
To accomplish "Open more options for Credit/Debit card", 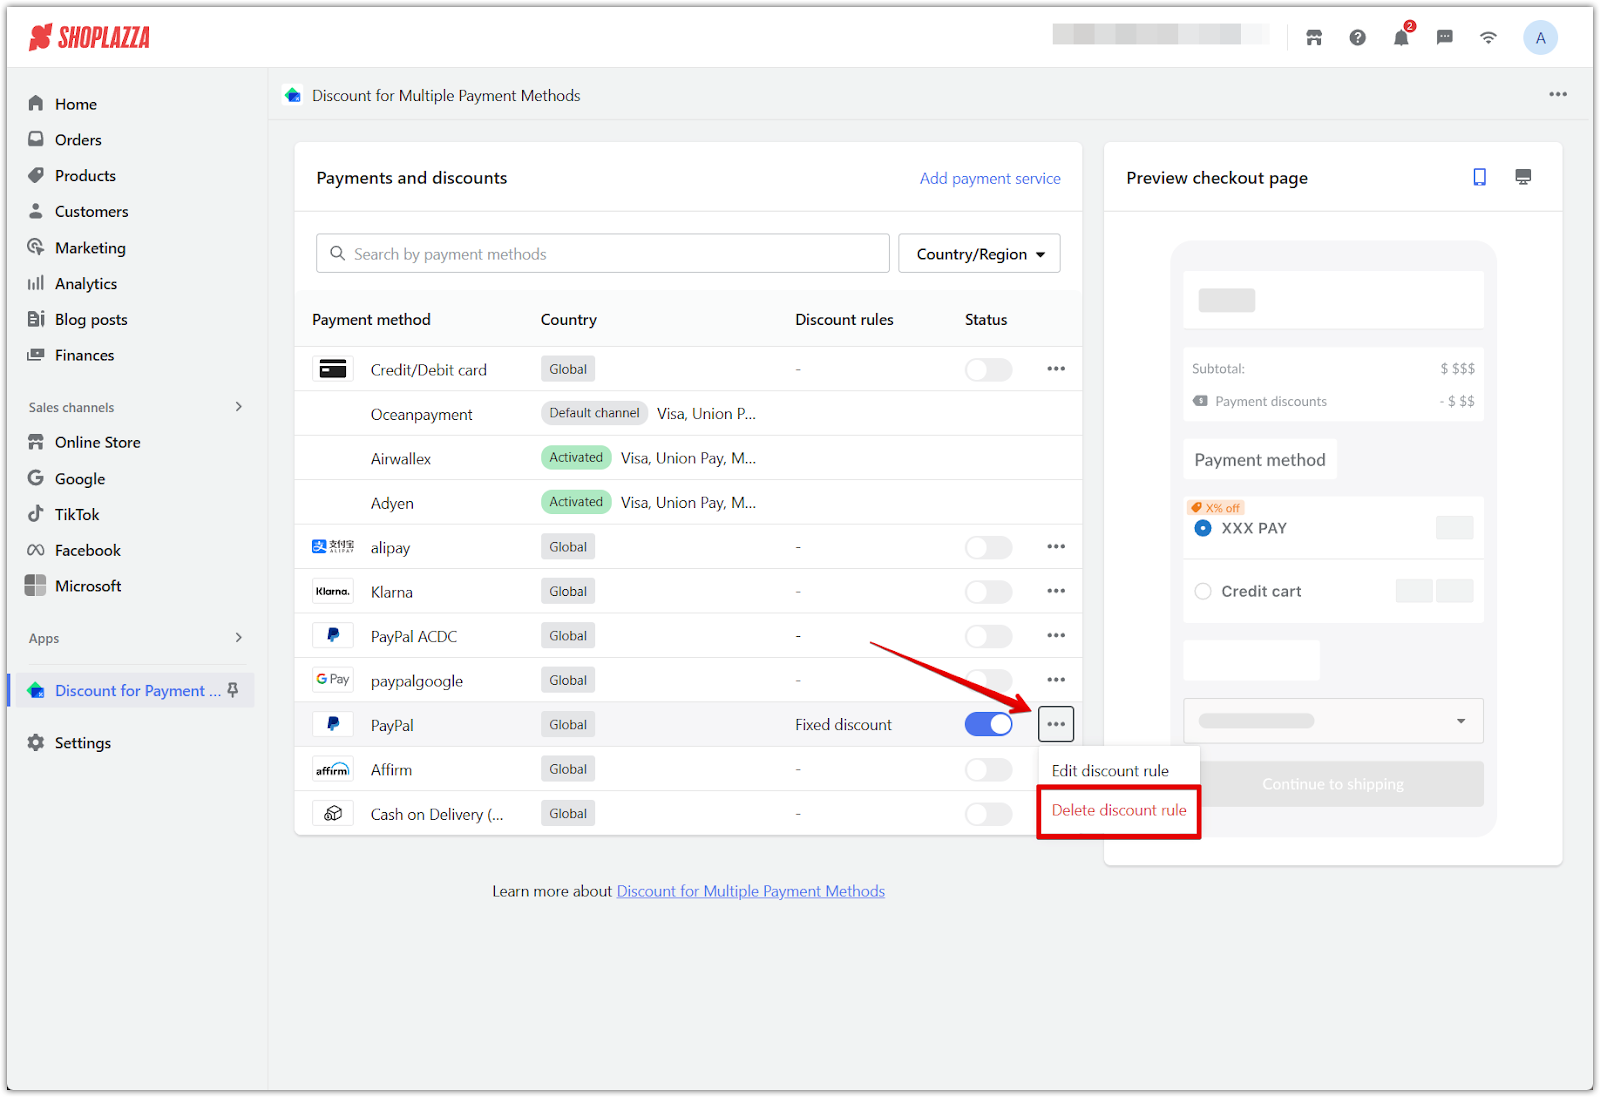I will (x=1056, y=369).
